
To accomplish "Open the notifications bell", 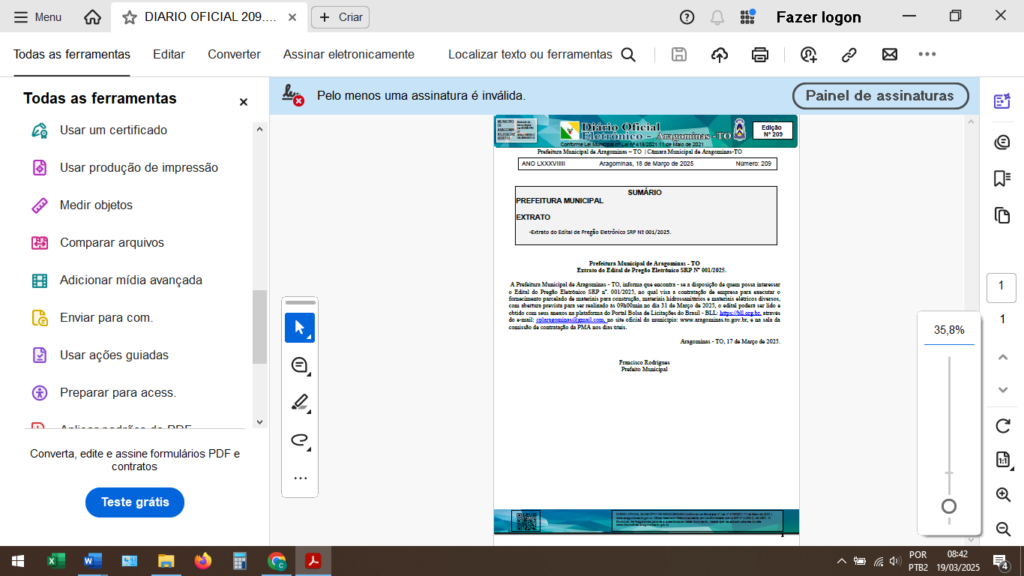I will [x=717, y=18].
